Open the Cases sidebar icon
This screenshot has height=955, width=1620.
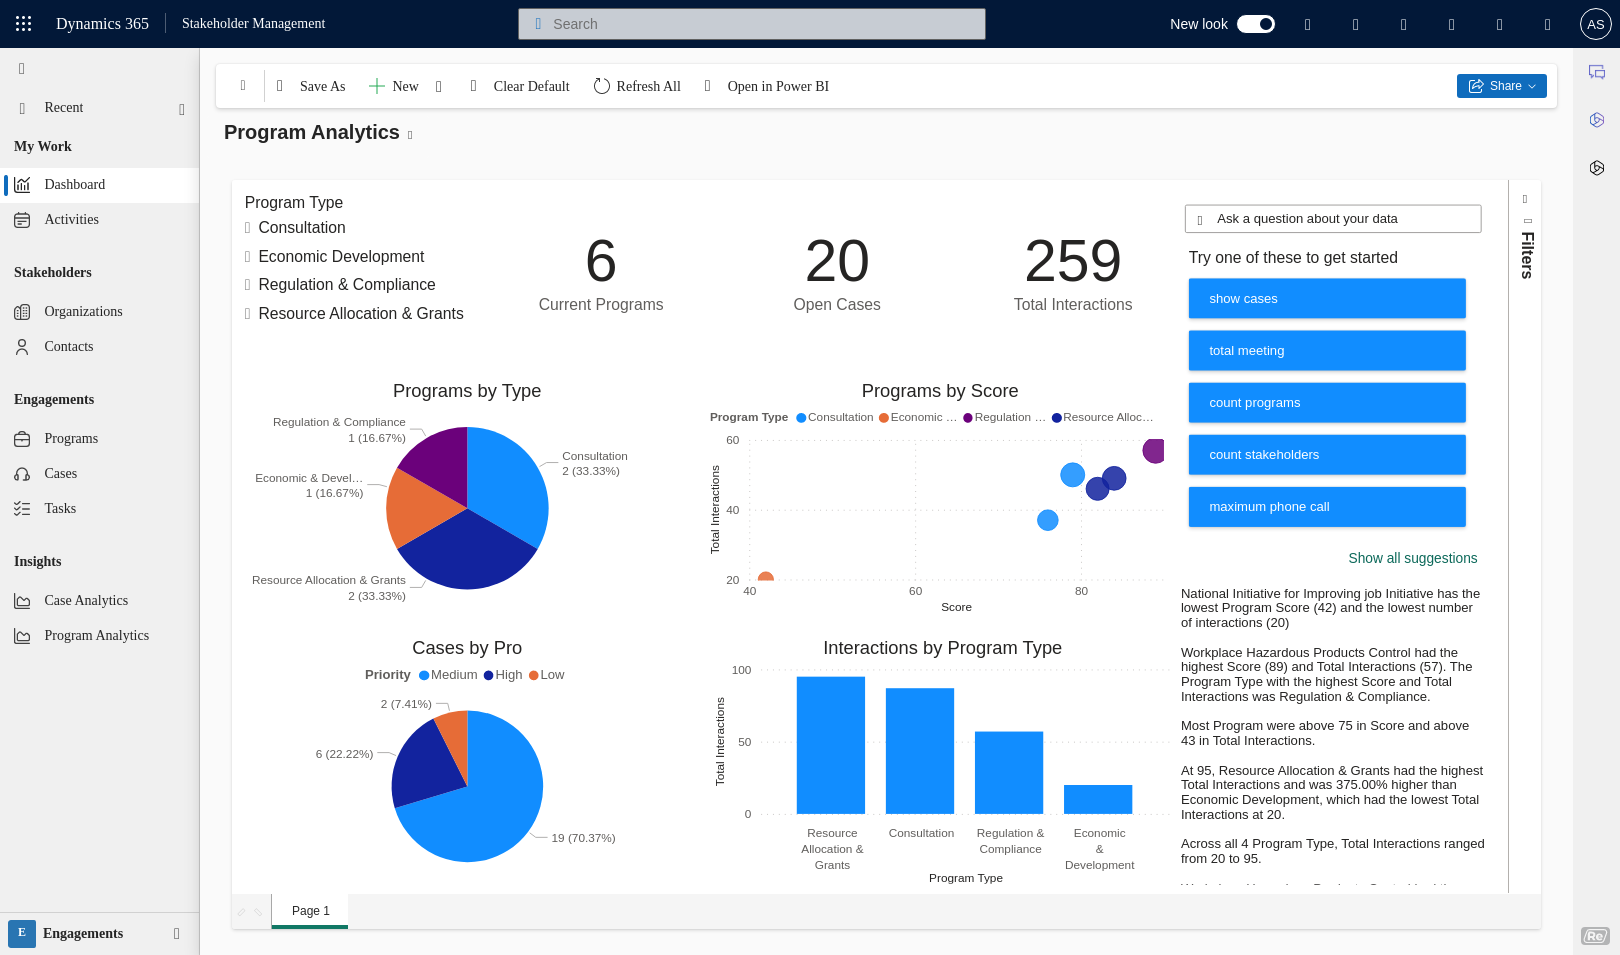(x=22, y=474)
